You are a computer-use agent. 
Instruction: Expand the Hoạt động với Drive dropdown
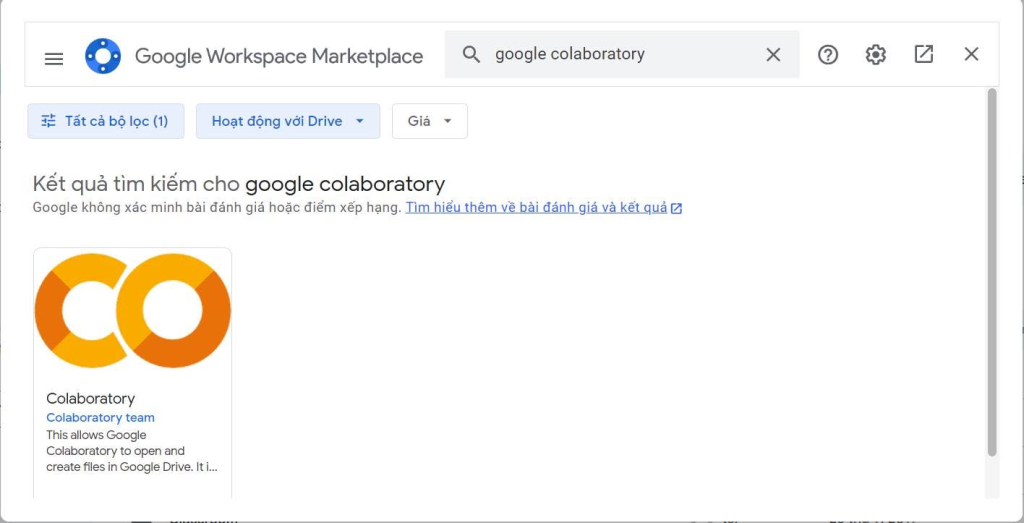(x=288, y=121)
